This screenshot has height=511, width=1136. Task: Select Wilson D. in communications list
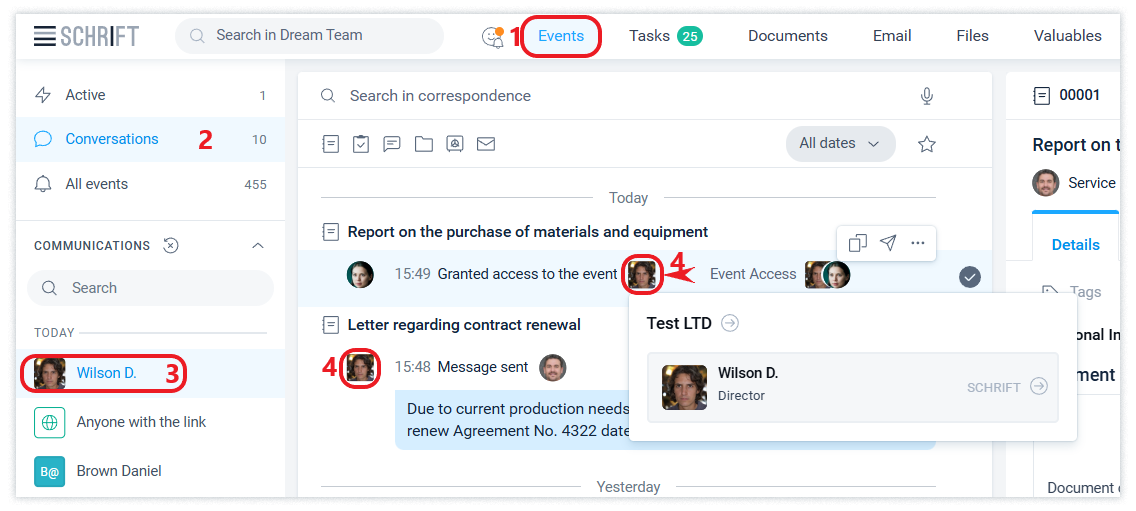point(106,373)
